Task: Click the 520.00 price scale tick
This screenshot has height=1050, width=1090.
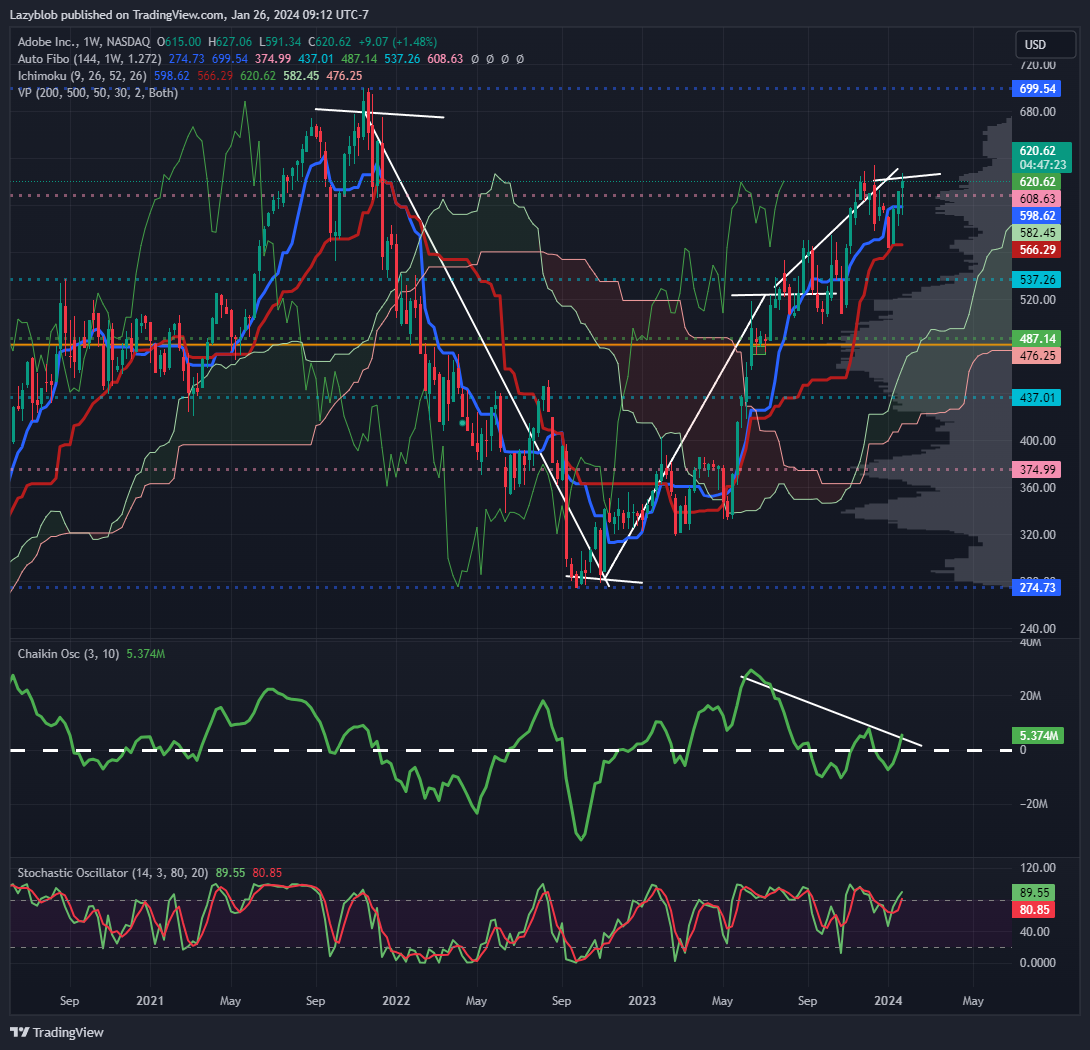Action: tap(1037, 300)
